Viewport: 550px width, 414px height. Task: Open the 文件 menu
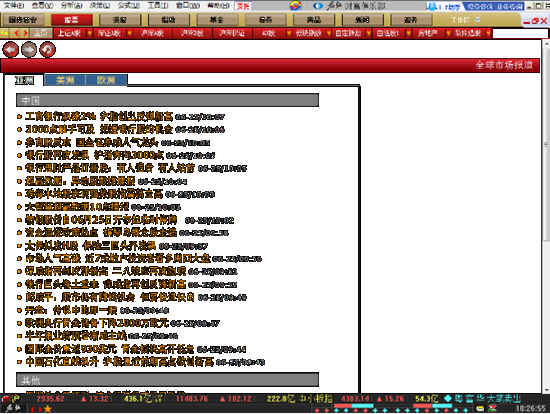coord(14,6)
